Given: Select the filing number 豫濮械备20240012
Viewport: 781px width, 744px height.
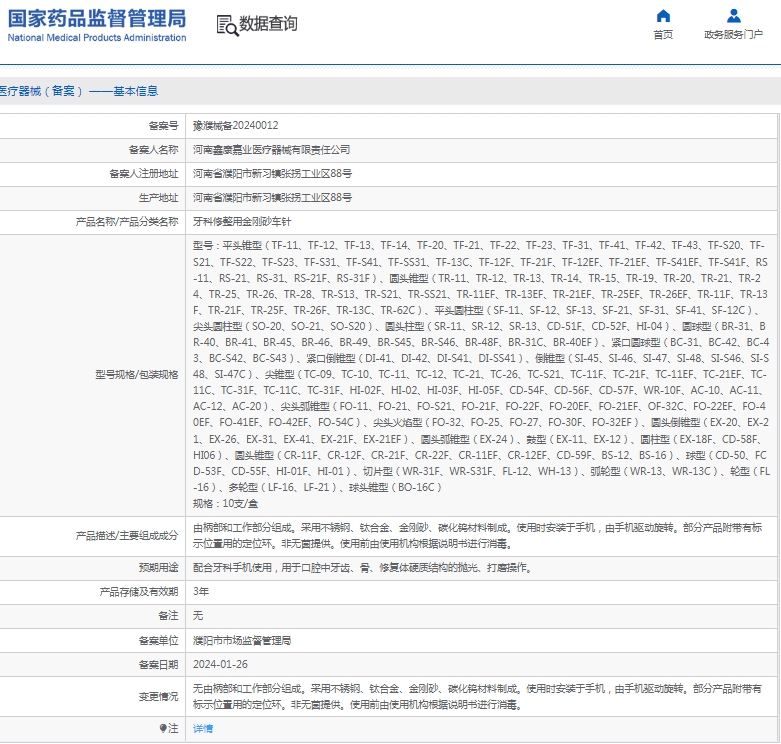Looking at the screenshot, I should [236, 125].
